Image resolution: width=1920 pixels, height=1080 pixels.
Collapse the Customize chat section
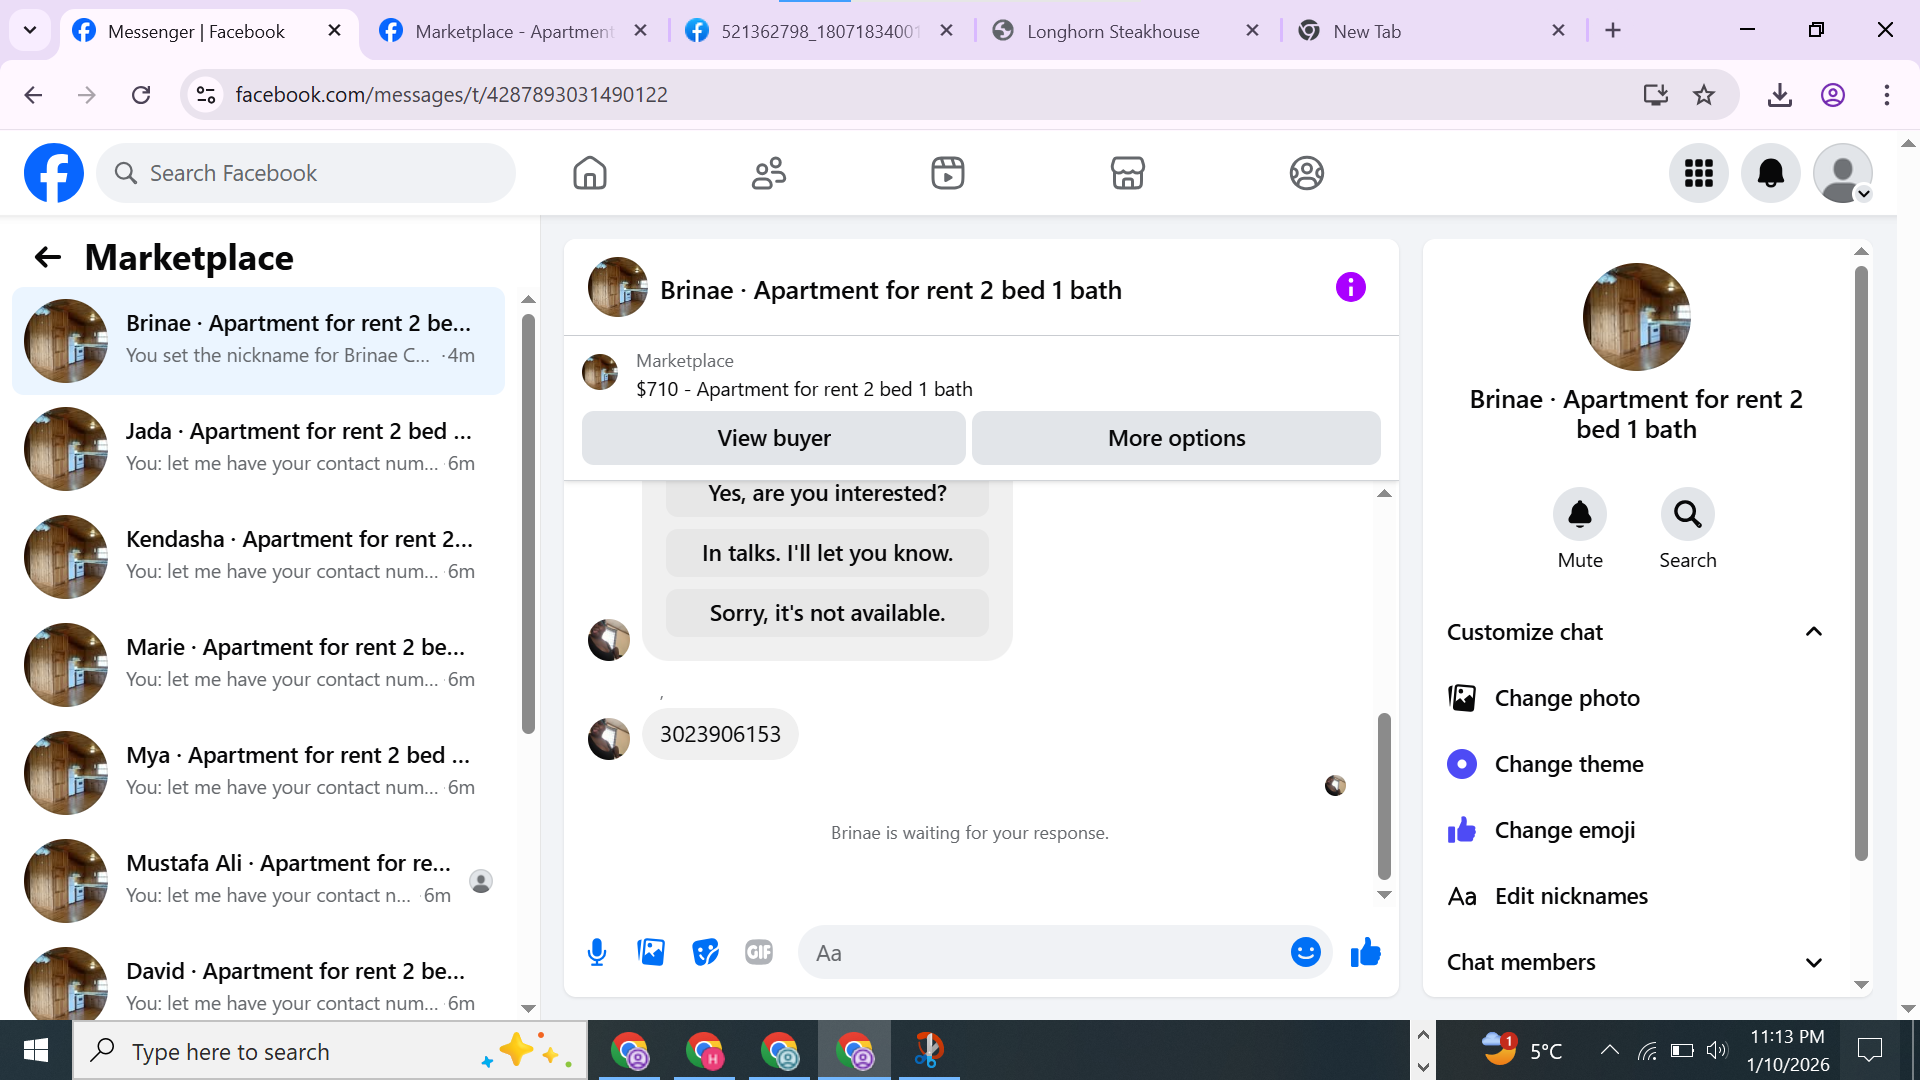pos(1813,632)
